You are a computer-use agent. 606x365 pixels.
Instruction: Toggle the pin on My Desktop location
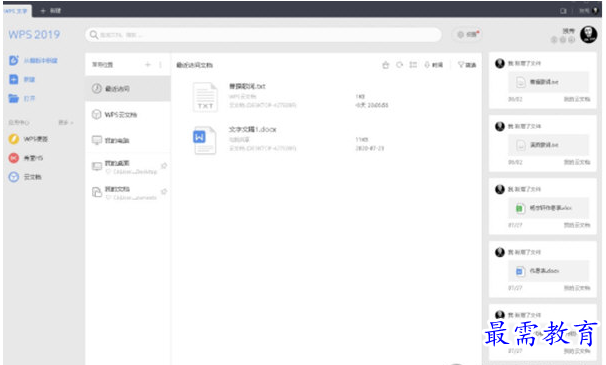coord(164,166)
